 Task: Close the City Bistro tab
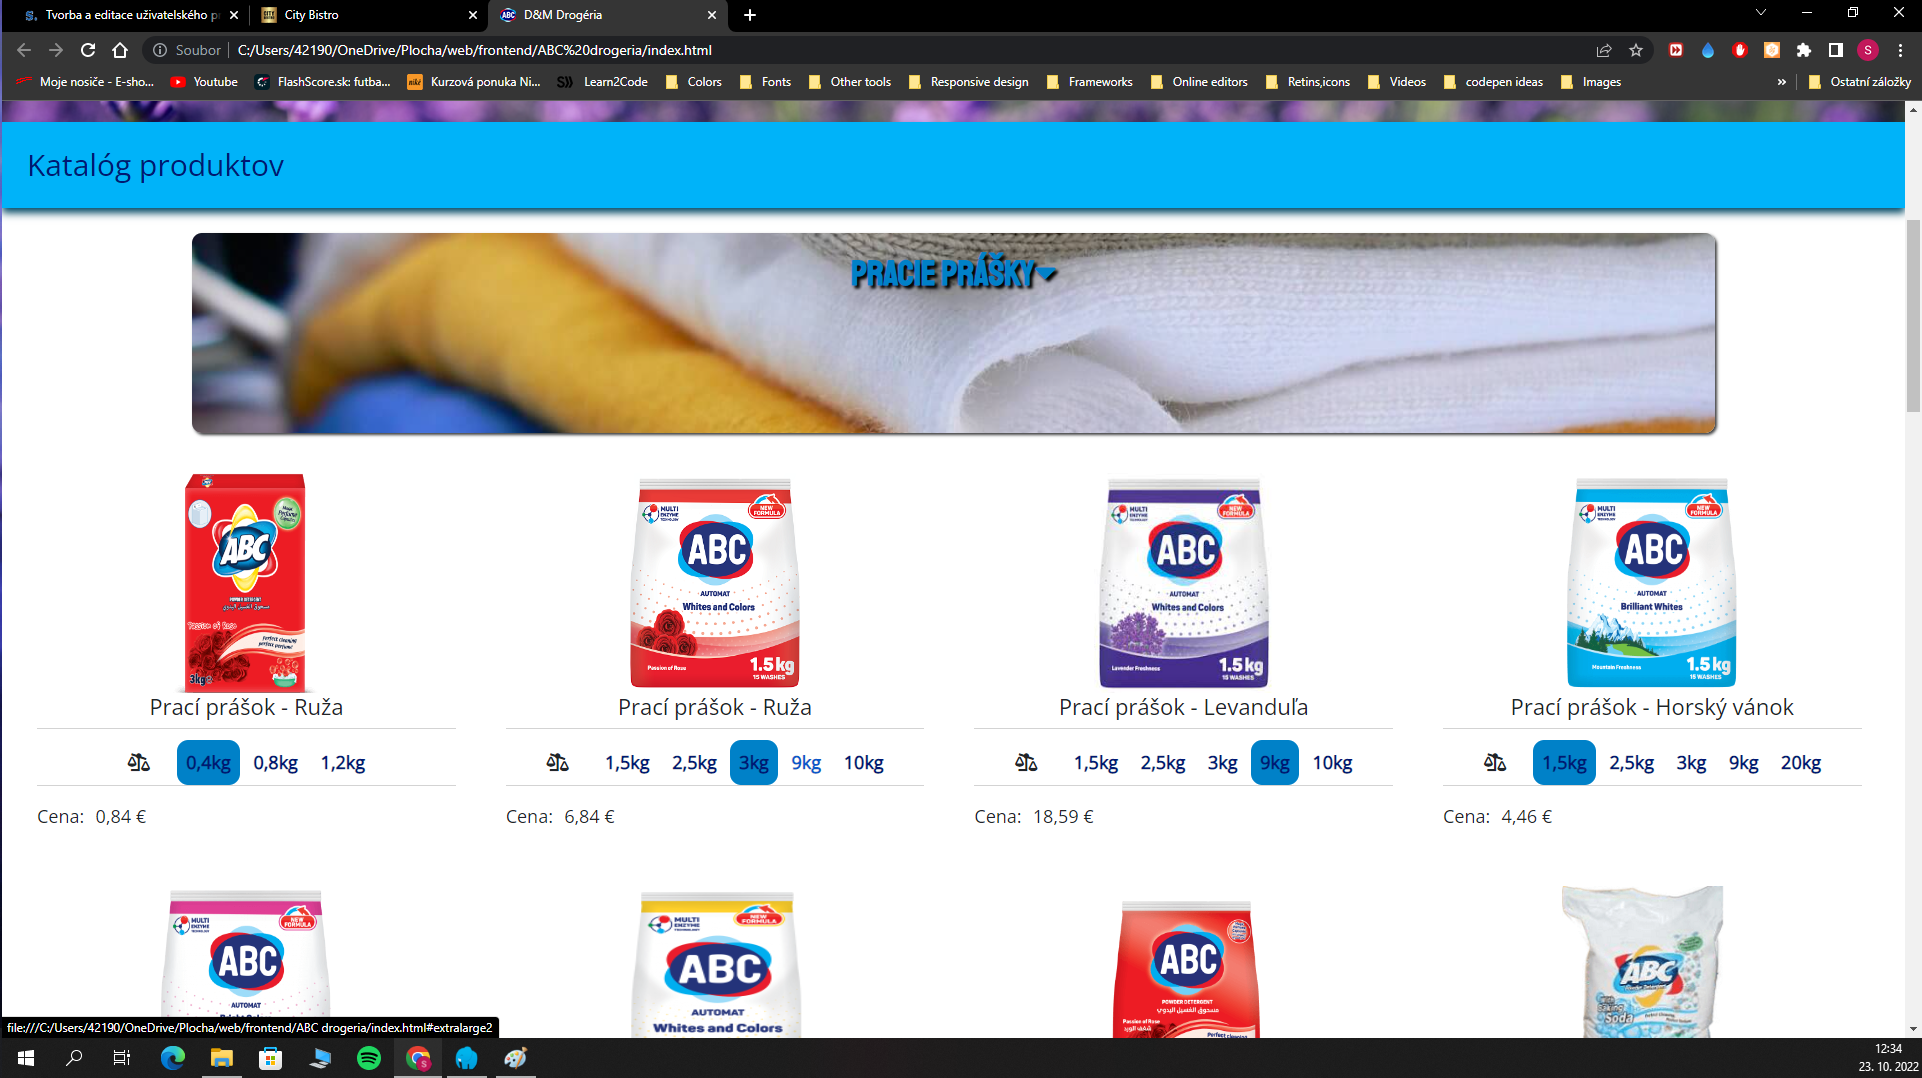(473, 15)
